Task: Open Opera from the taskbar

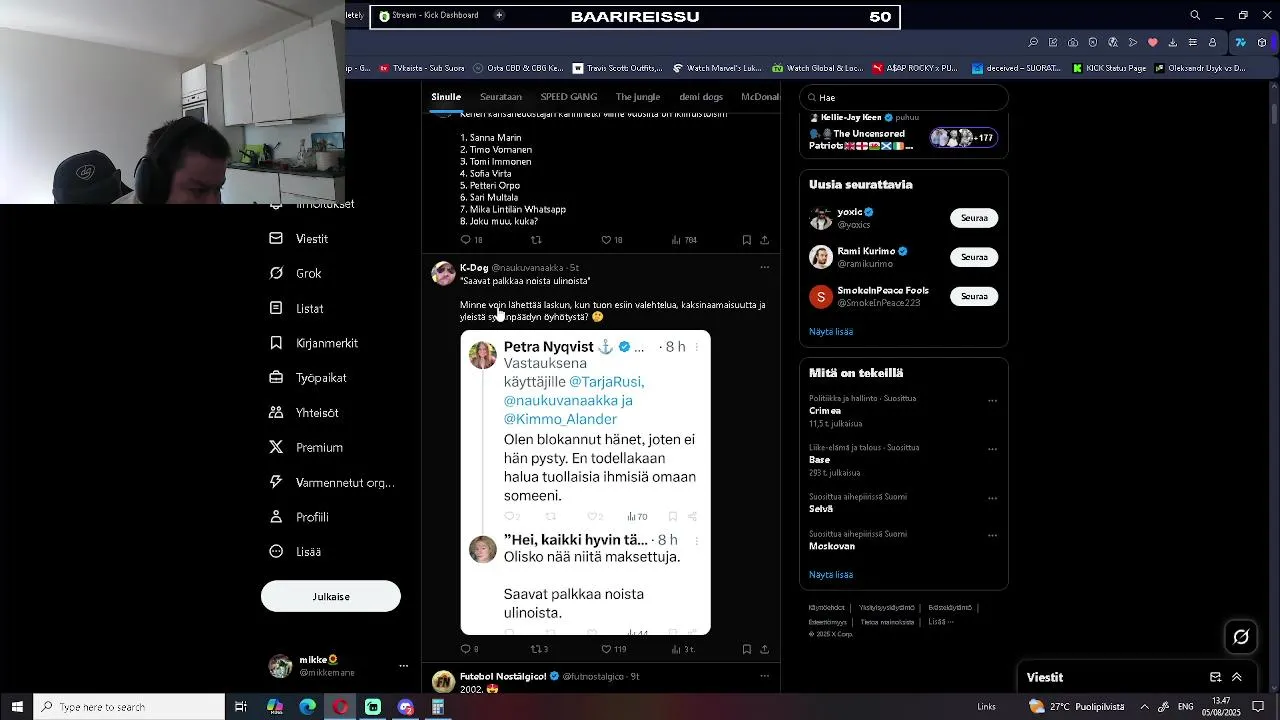Action: click(x=341, y=707)
